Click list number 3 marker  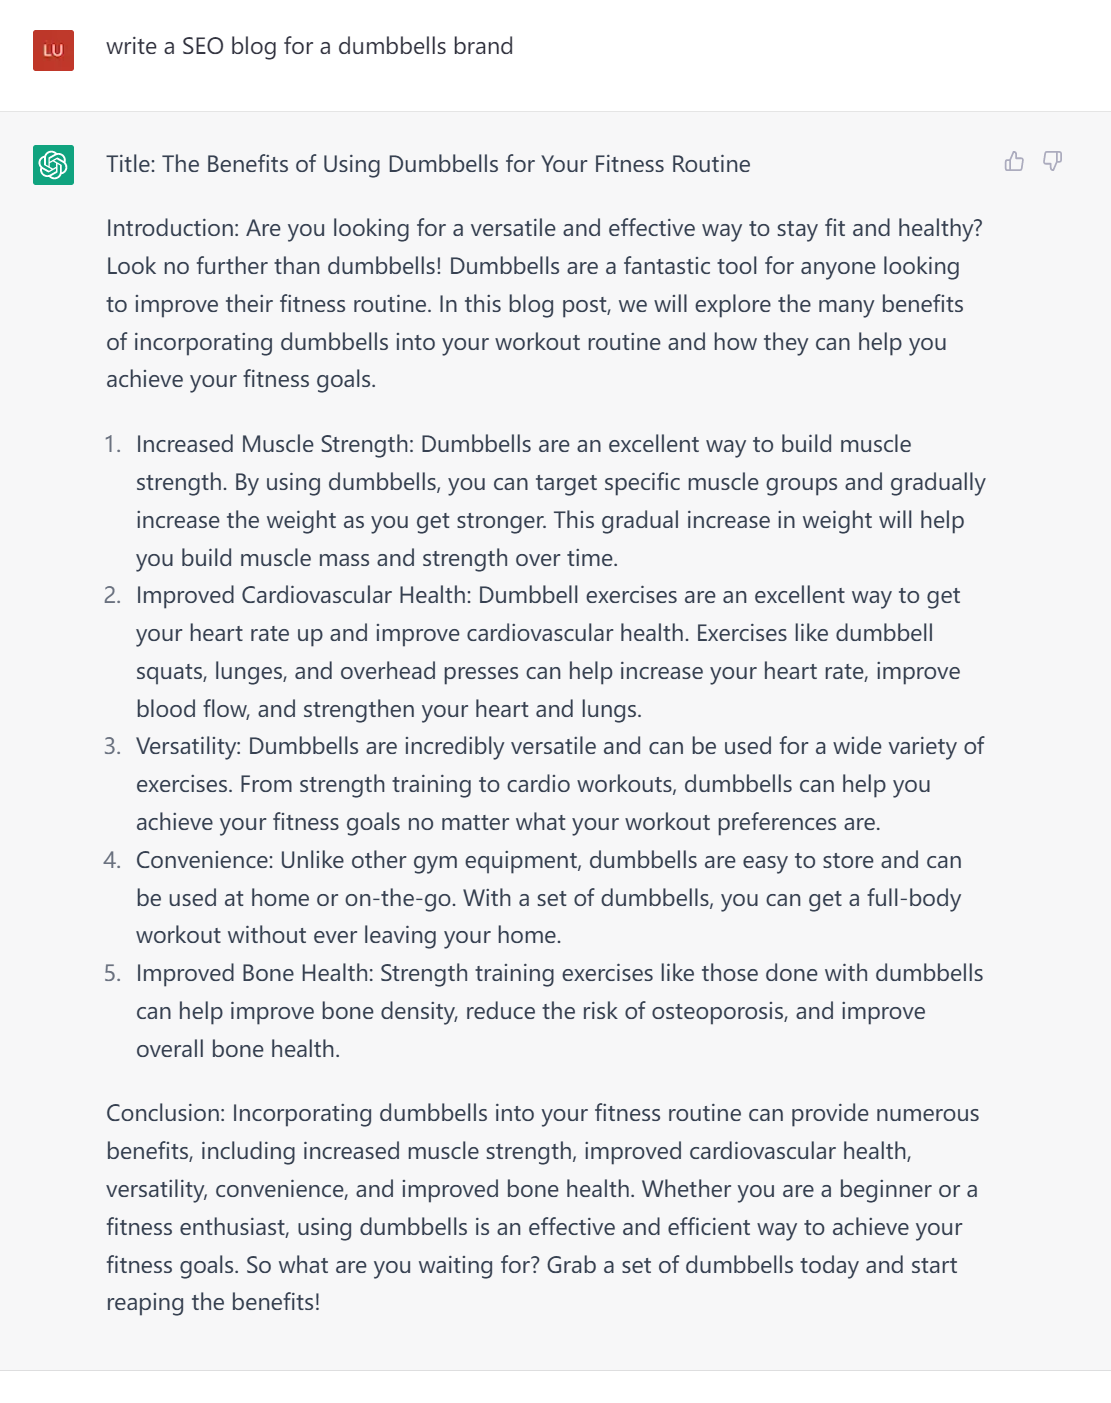[112, 747]
